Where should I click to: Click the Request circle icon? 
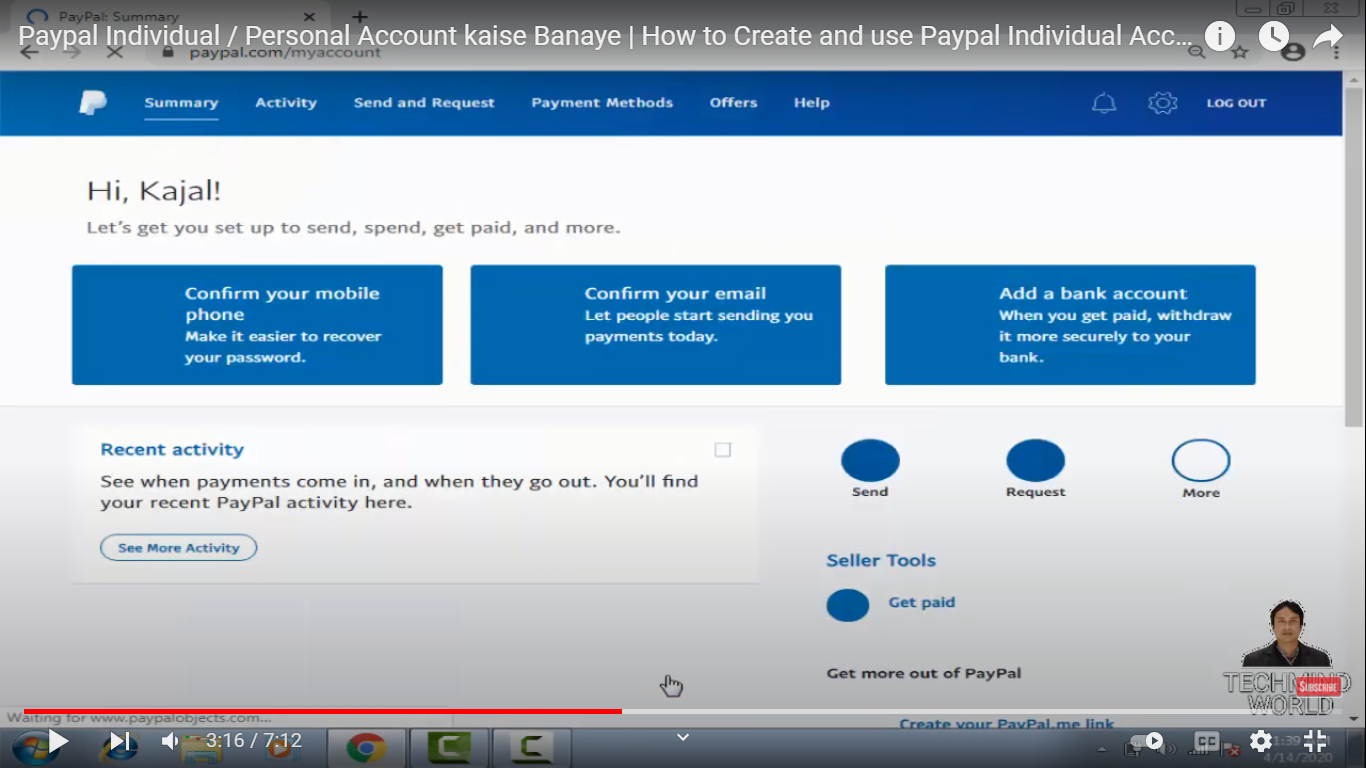pyautogui.click(x=1035, y=461)
